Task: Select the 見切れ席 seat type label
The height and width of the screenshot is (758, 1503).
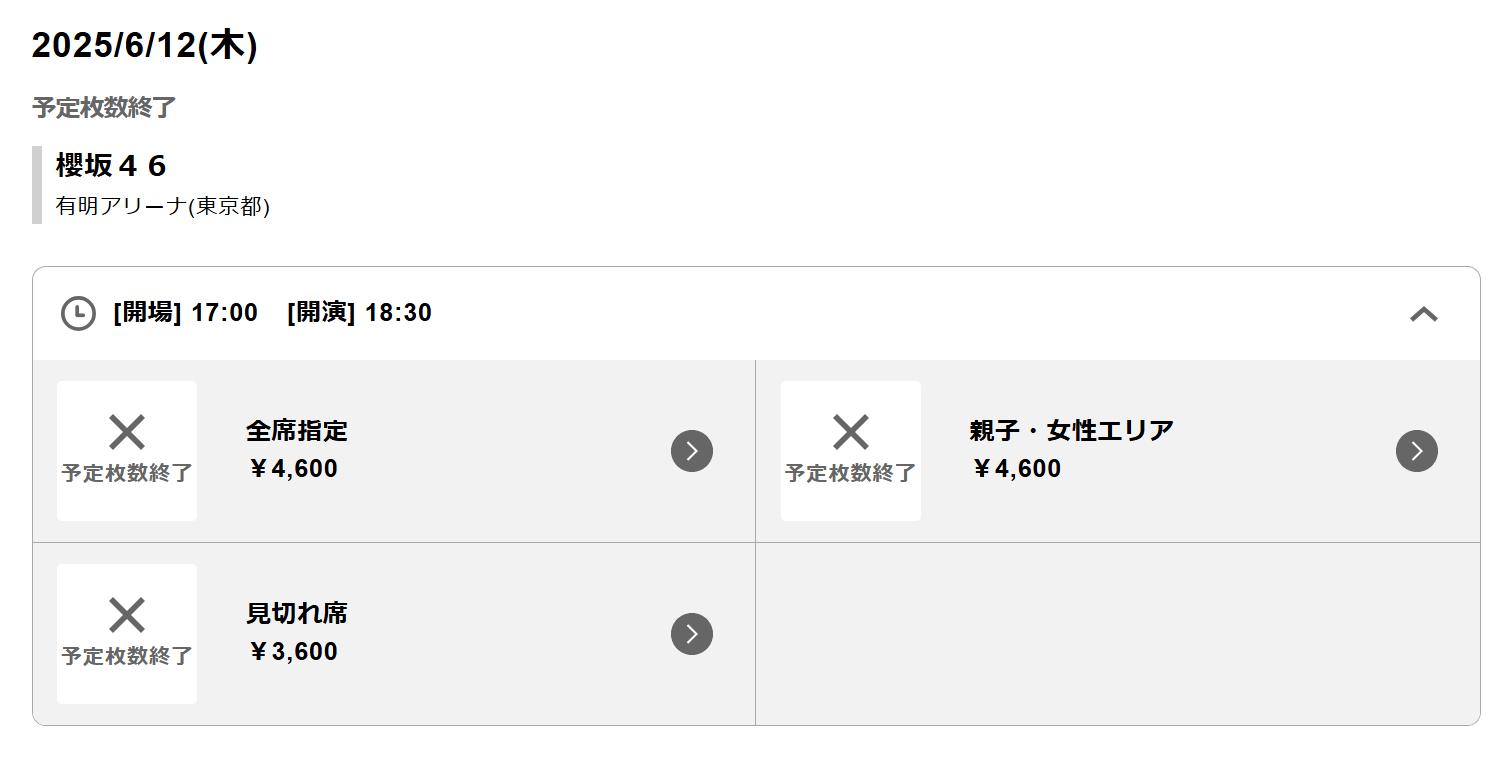Action: 297,614
